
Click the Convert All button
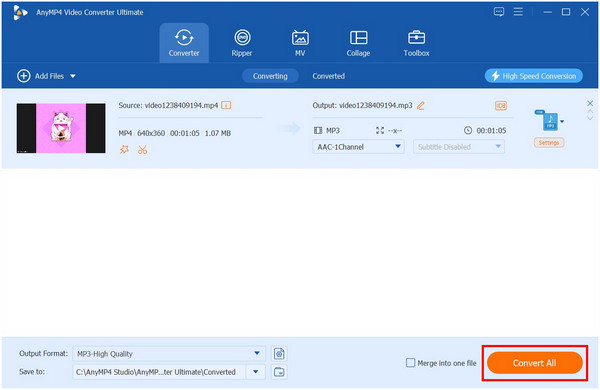point(535,363)
